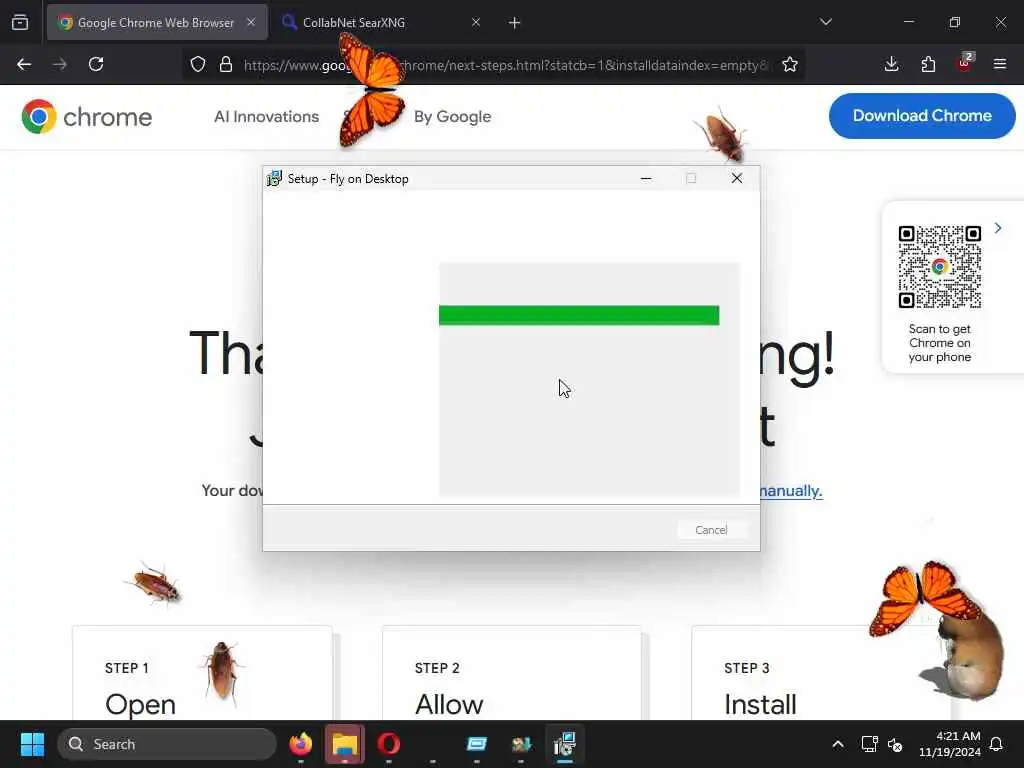Viewport: 1024px width, 768px height.
Task: Click the green installation progress bar
Action: (579, 315)
